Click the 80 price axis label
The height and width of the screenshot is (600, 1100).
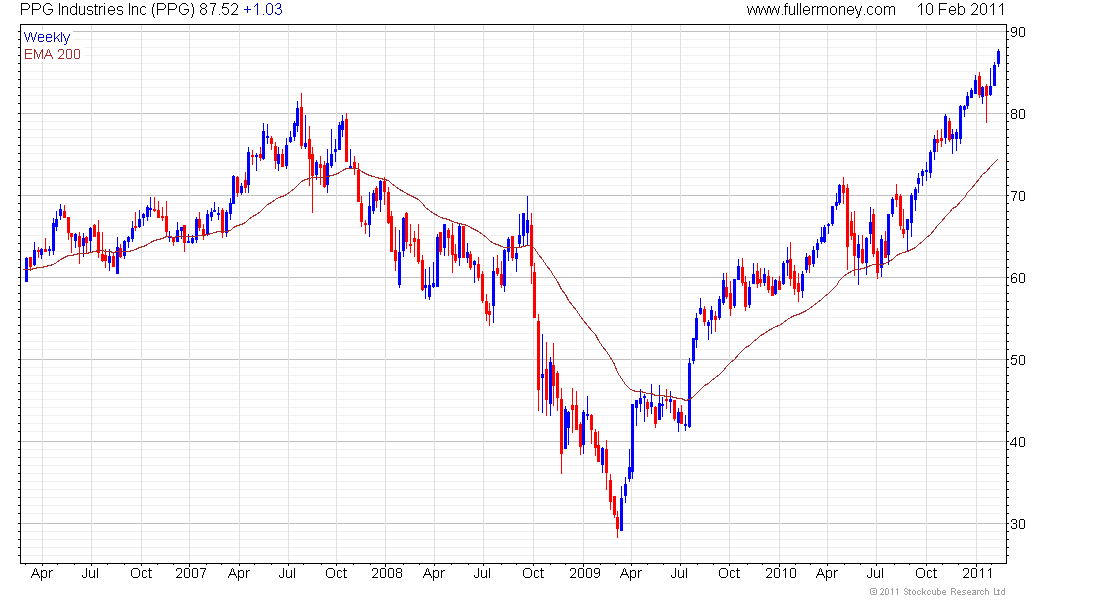tap(1017, 114)
